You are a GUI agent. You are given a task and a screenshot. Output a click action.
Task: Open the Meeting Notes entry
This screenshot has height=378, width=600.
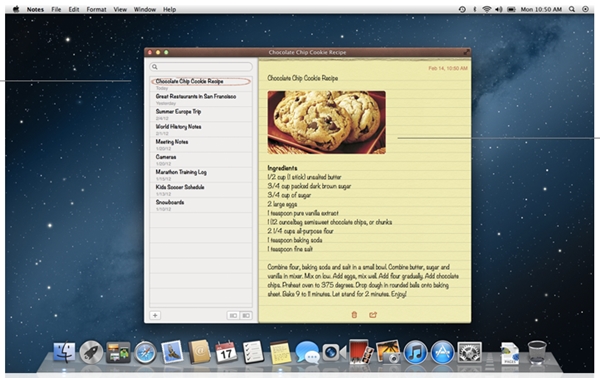tap(201, 145)
